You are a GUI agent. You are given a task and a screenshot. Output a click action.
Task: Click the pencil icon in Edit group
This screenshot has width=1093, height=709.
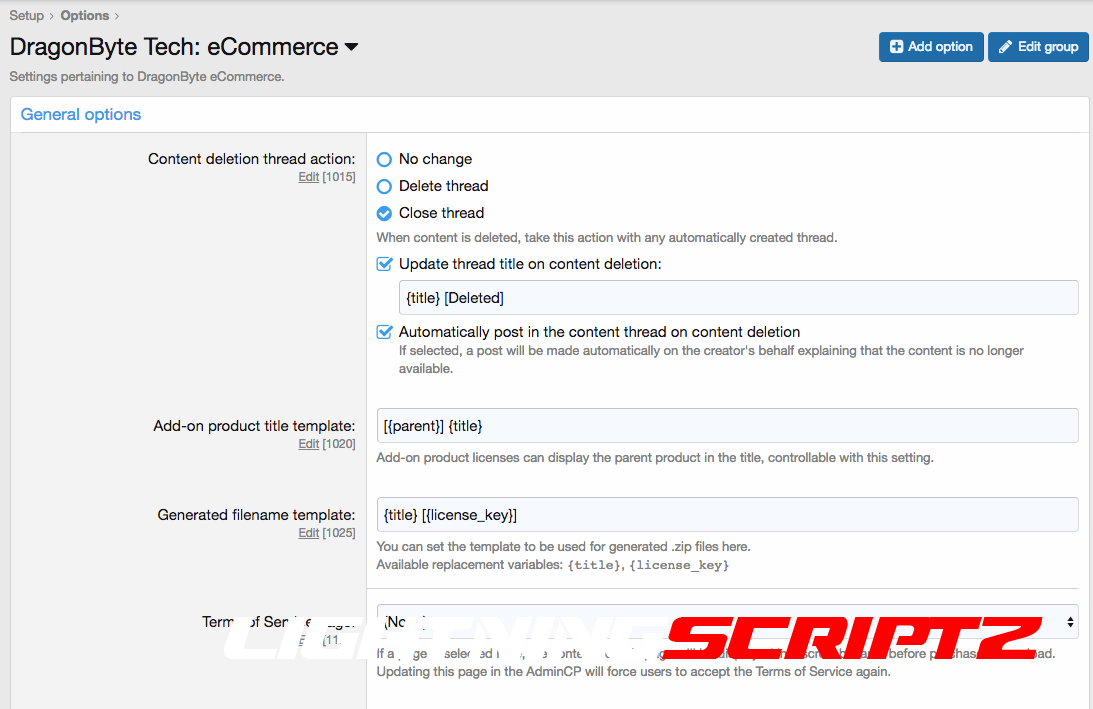[x=1005, y=47]
